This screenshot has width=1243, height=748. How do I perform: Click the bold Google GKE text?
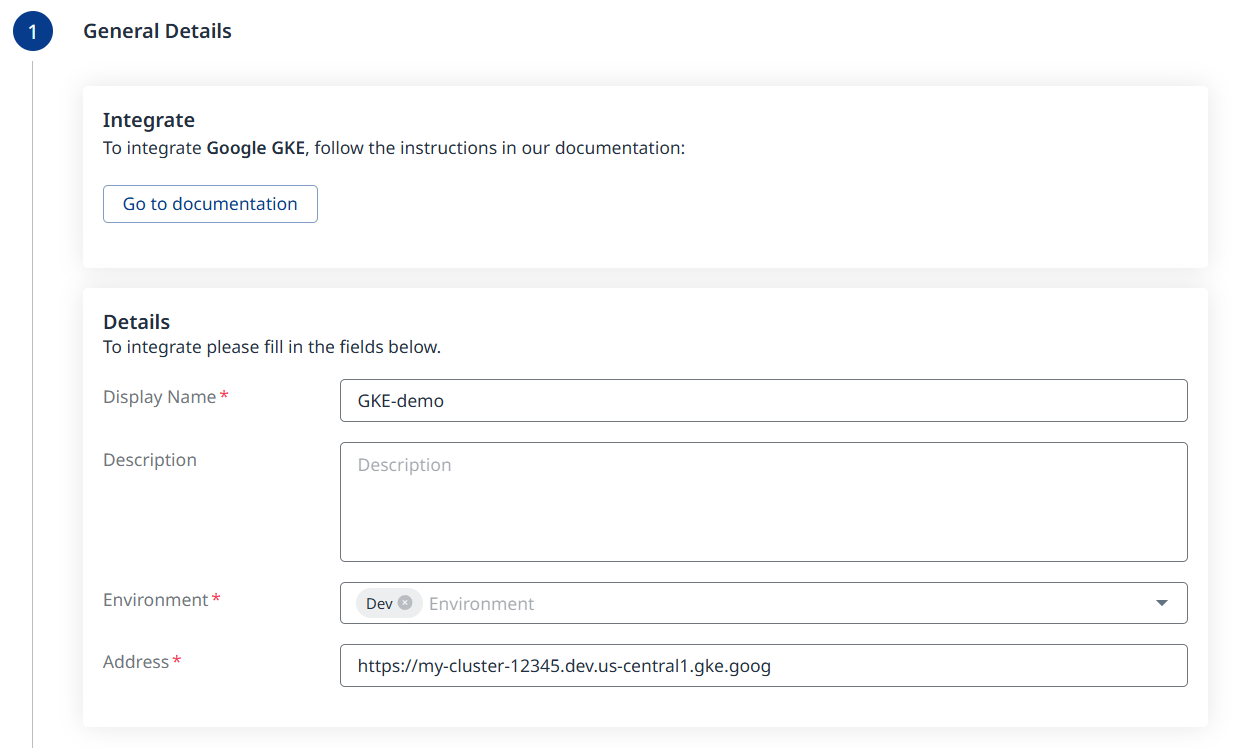click(x=255, y=148)
